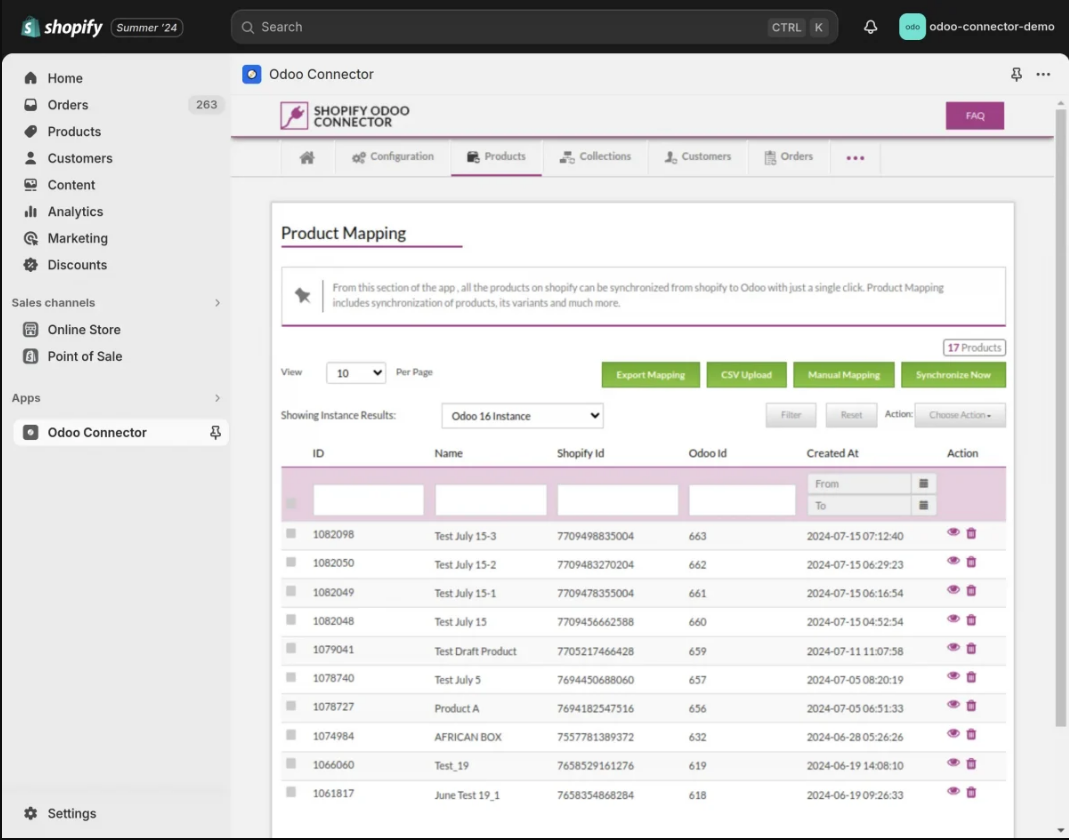Select checkbox for row 1074984
1069x840 pixels.
coord(291,735)
